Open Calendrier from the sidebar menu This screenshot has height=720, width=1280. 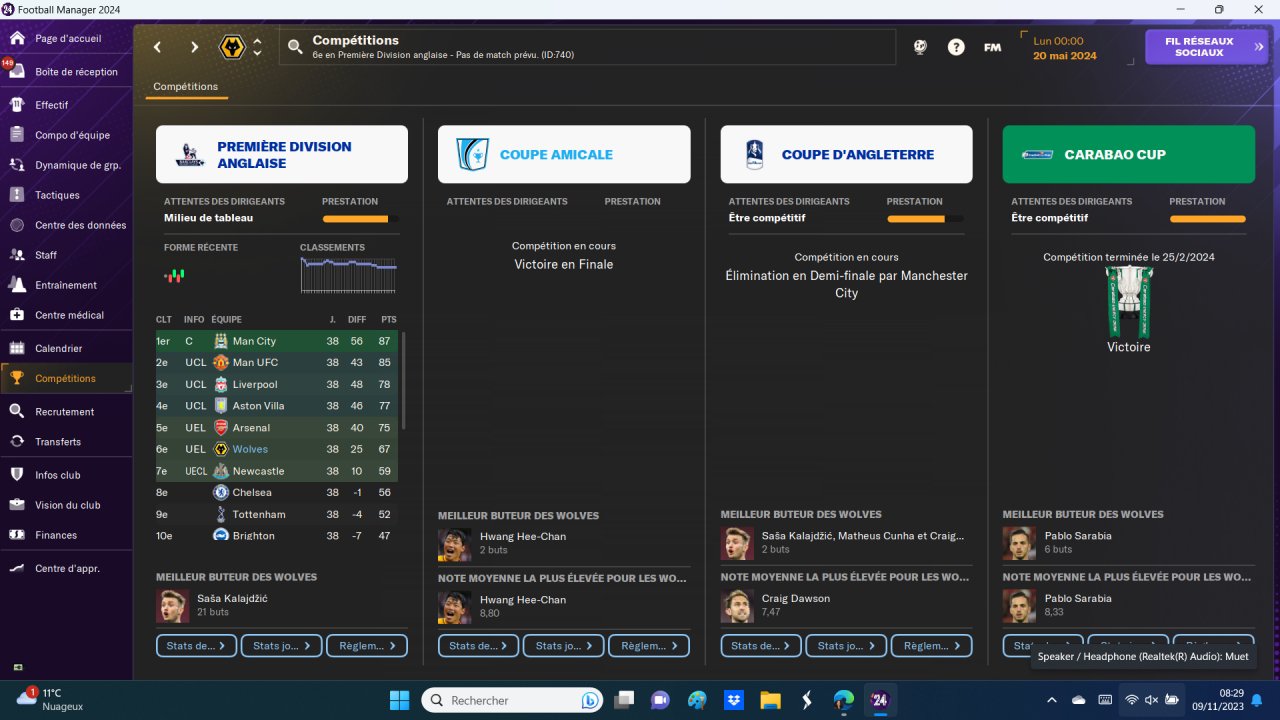59,348
